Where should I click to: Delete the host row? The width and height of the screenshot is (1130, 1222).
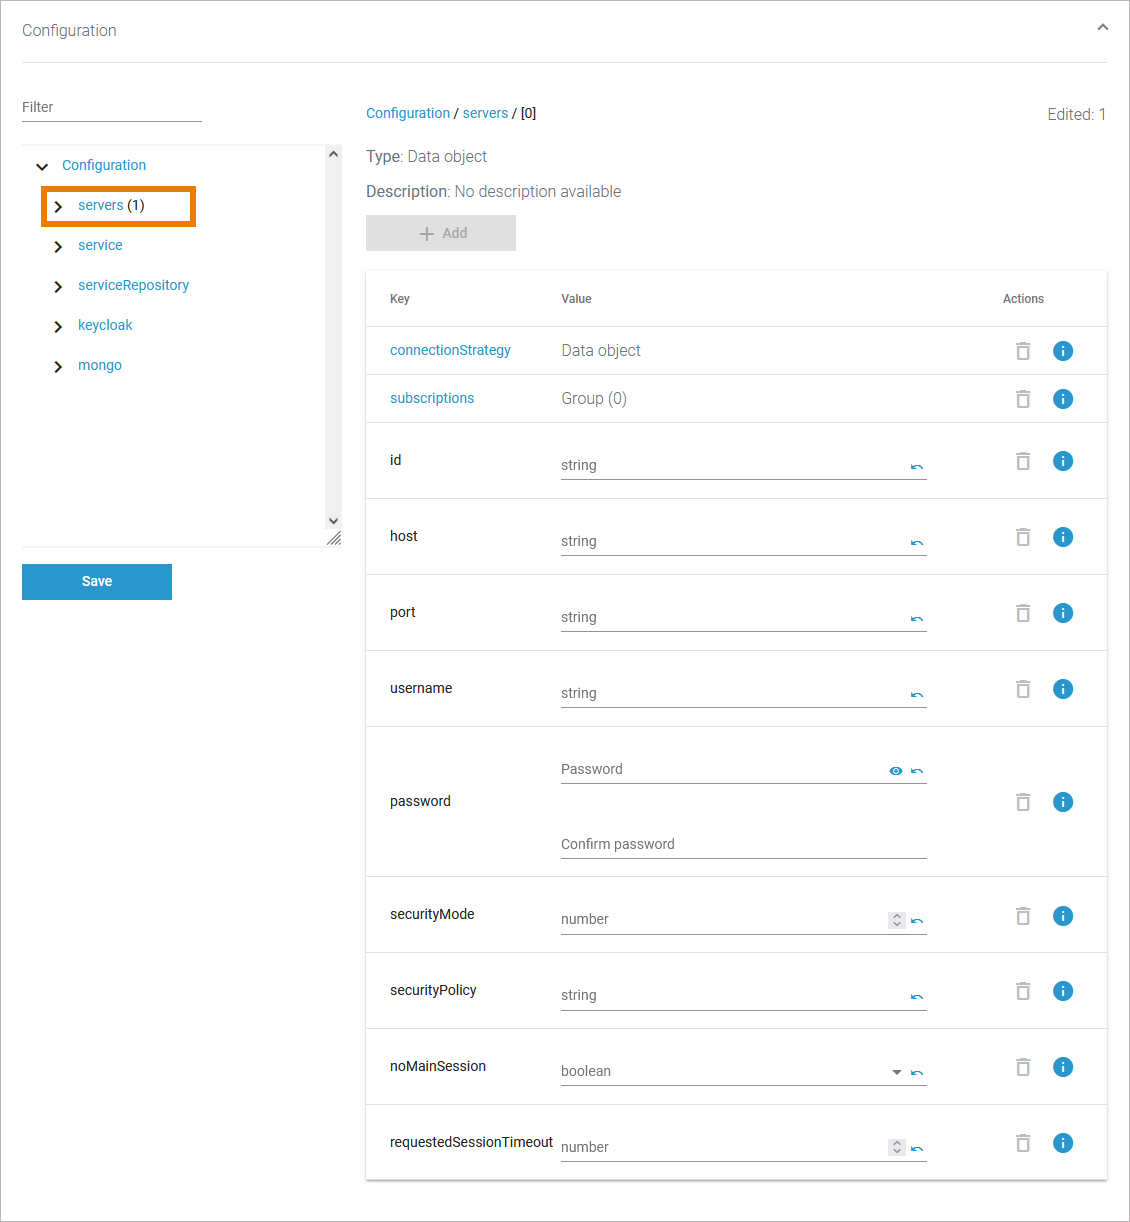coord(1022,537)
